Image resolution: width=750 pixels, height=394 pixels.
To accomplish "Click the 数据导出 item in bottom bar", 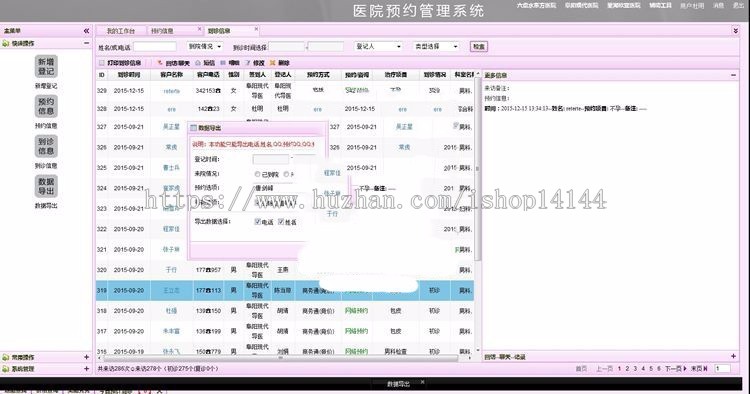I will click(398, 383).
